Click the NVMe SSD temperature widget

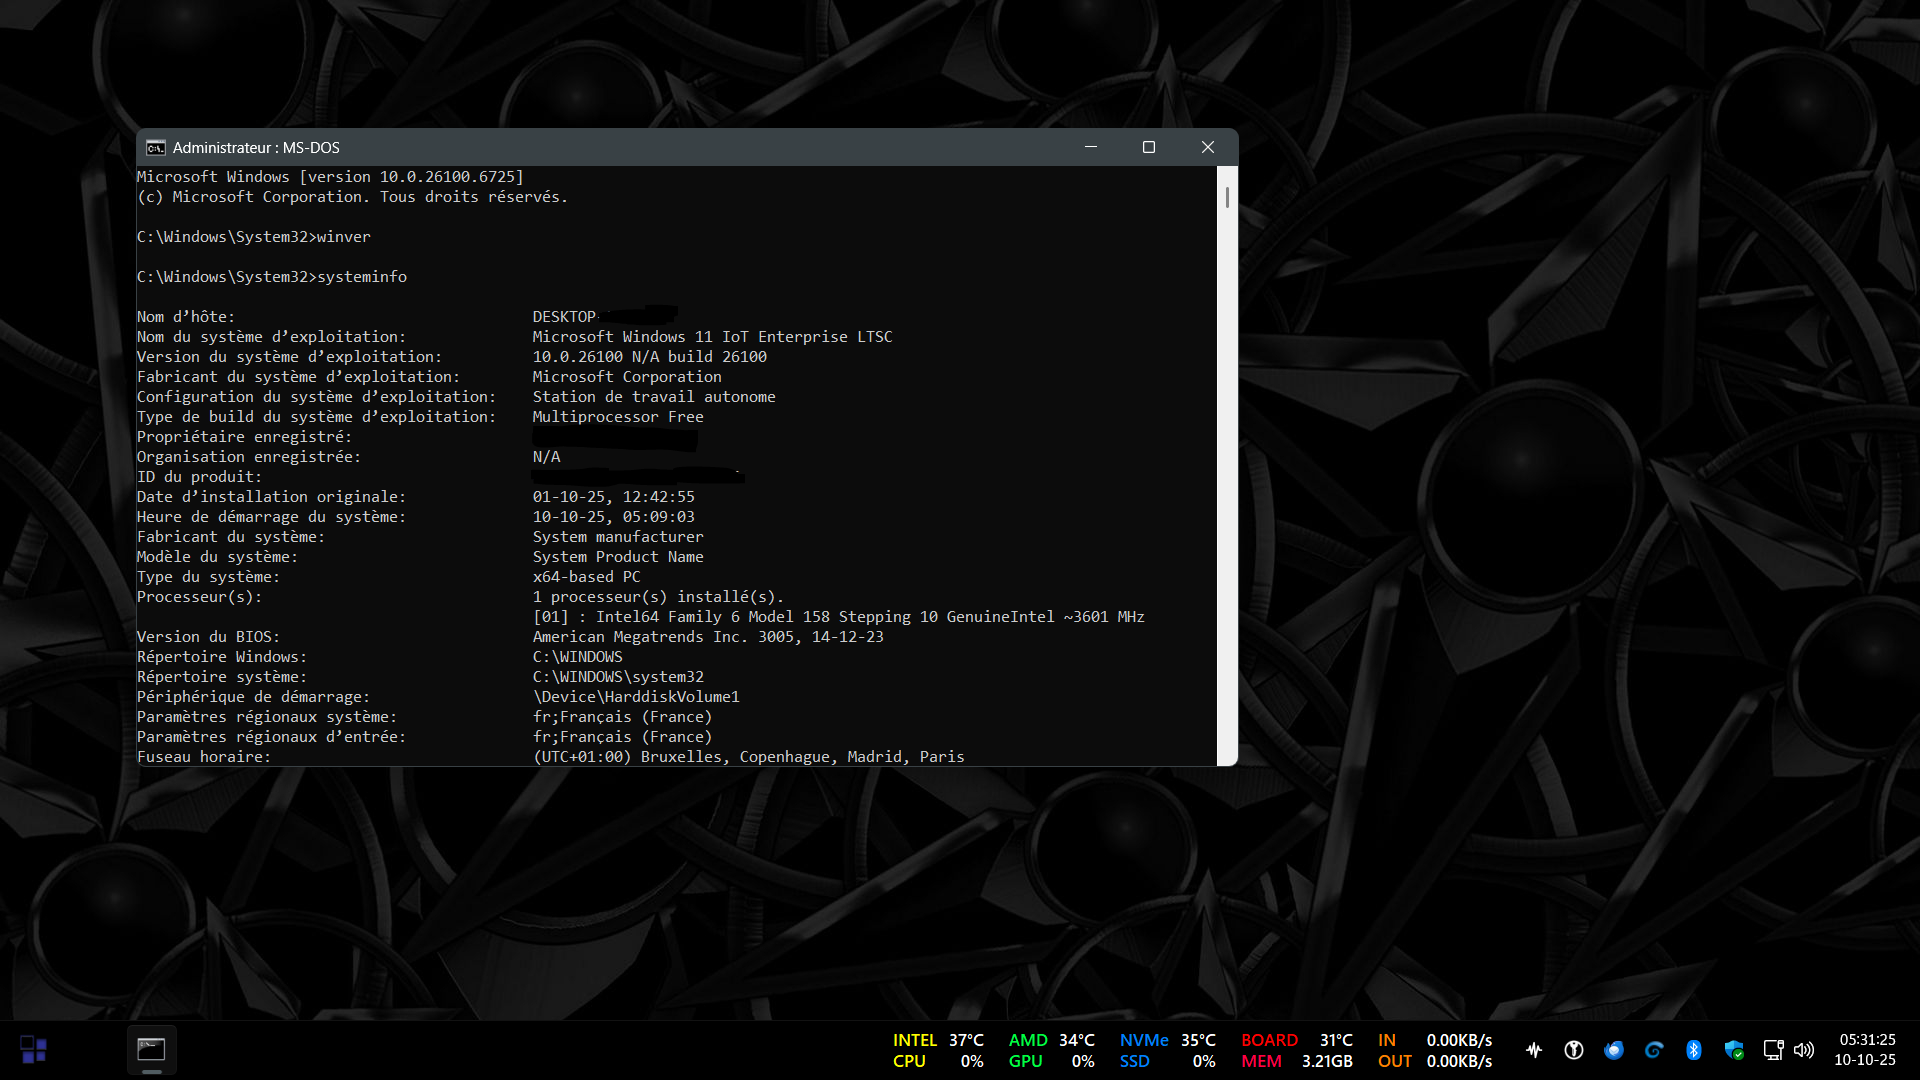pyautogui.click(x=1167, y=1050)
